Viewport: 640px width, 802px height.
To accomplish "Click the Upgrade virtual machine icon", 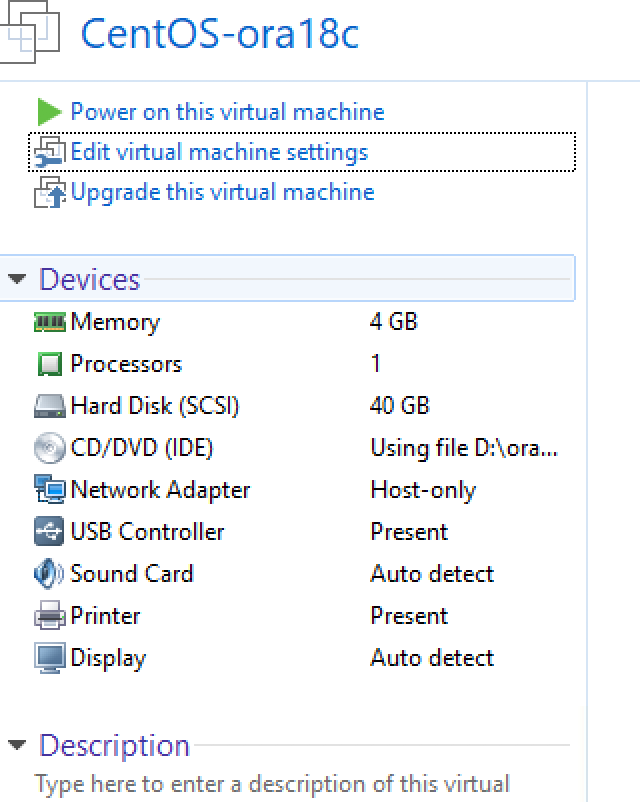I will click(50, 193).
